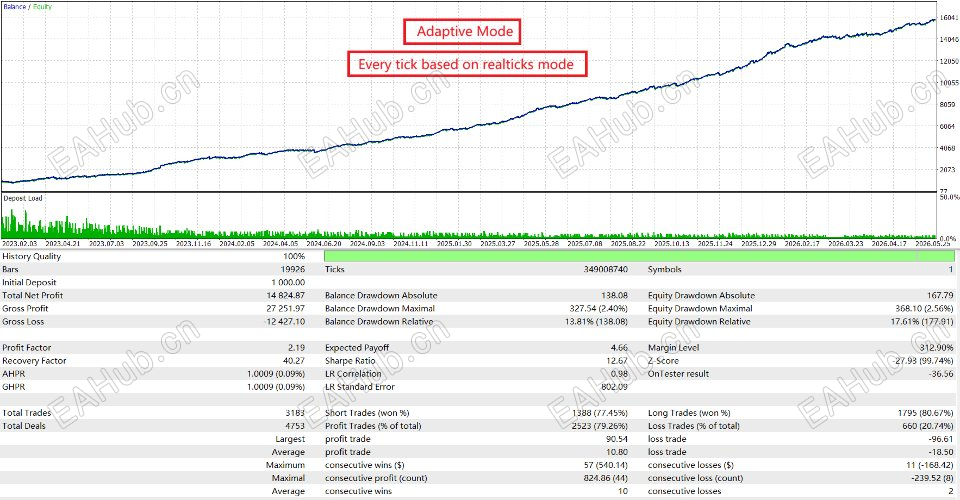
Task: Select the Initial Deposit value 1 000.00
Action: 288,283
